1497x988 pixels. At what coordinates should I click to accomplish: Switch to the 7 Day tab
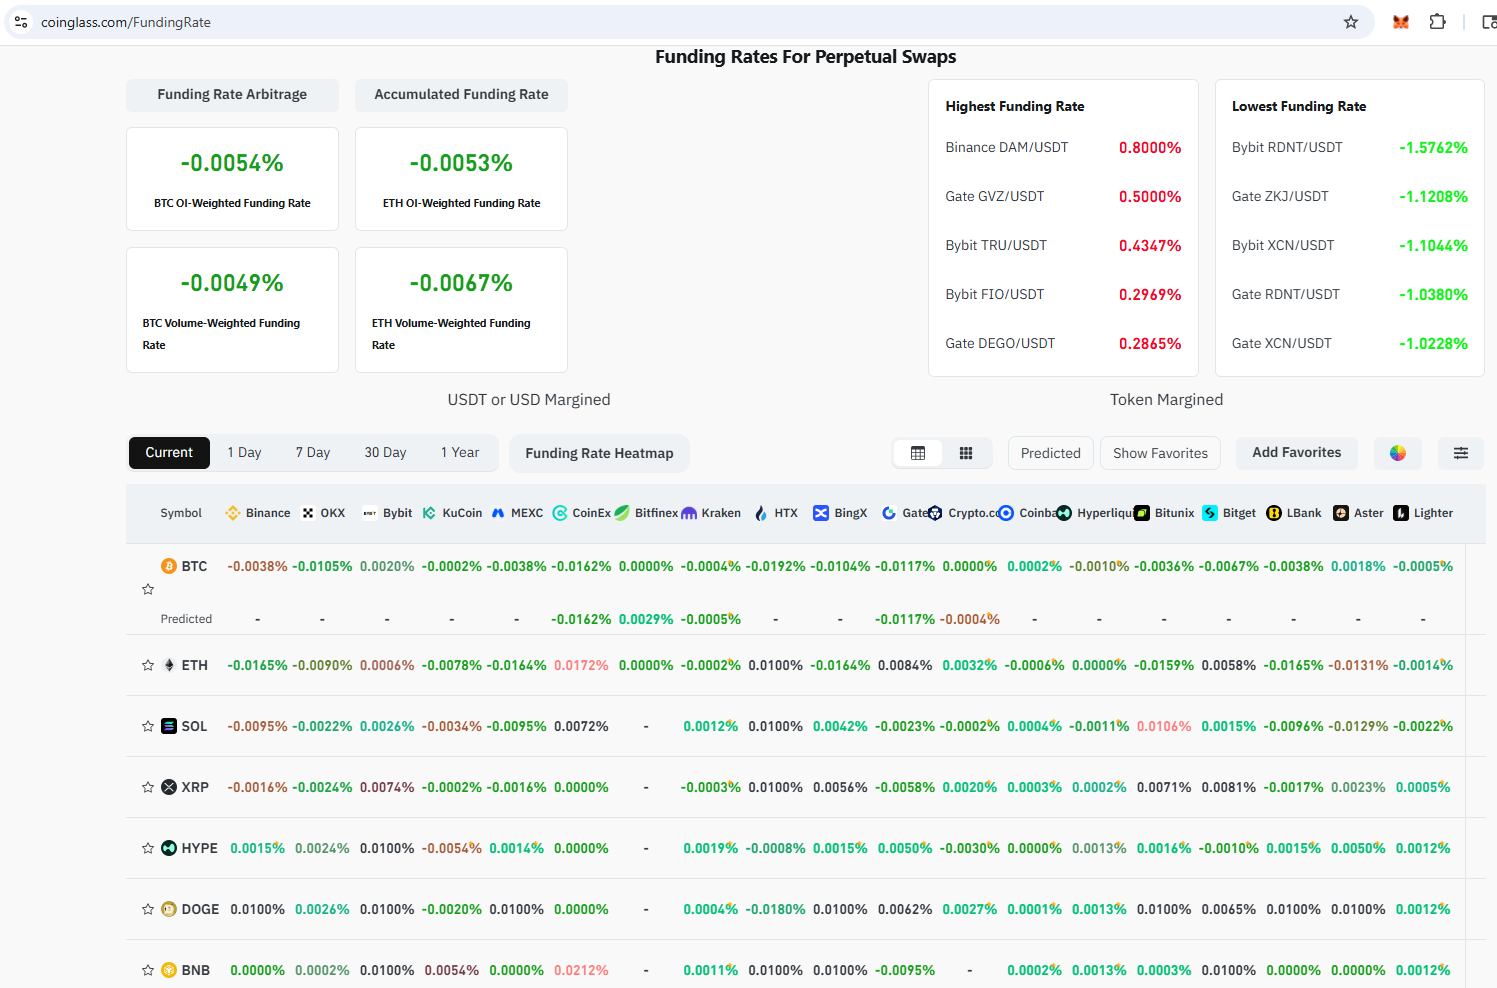click(x=313, y=453)
